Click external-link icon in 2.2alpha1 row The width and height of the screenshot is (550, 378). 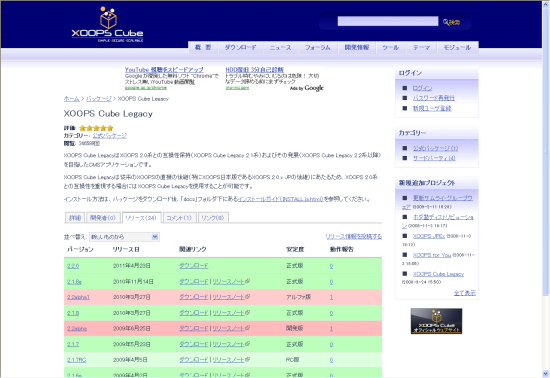click(x=247, y=296)
